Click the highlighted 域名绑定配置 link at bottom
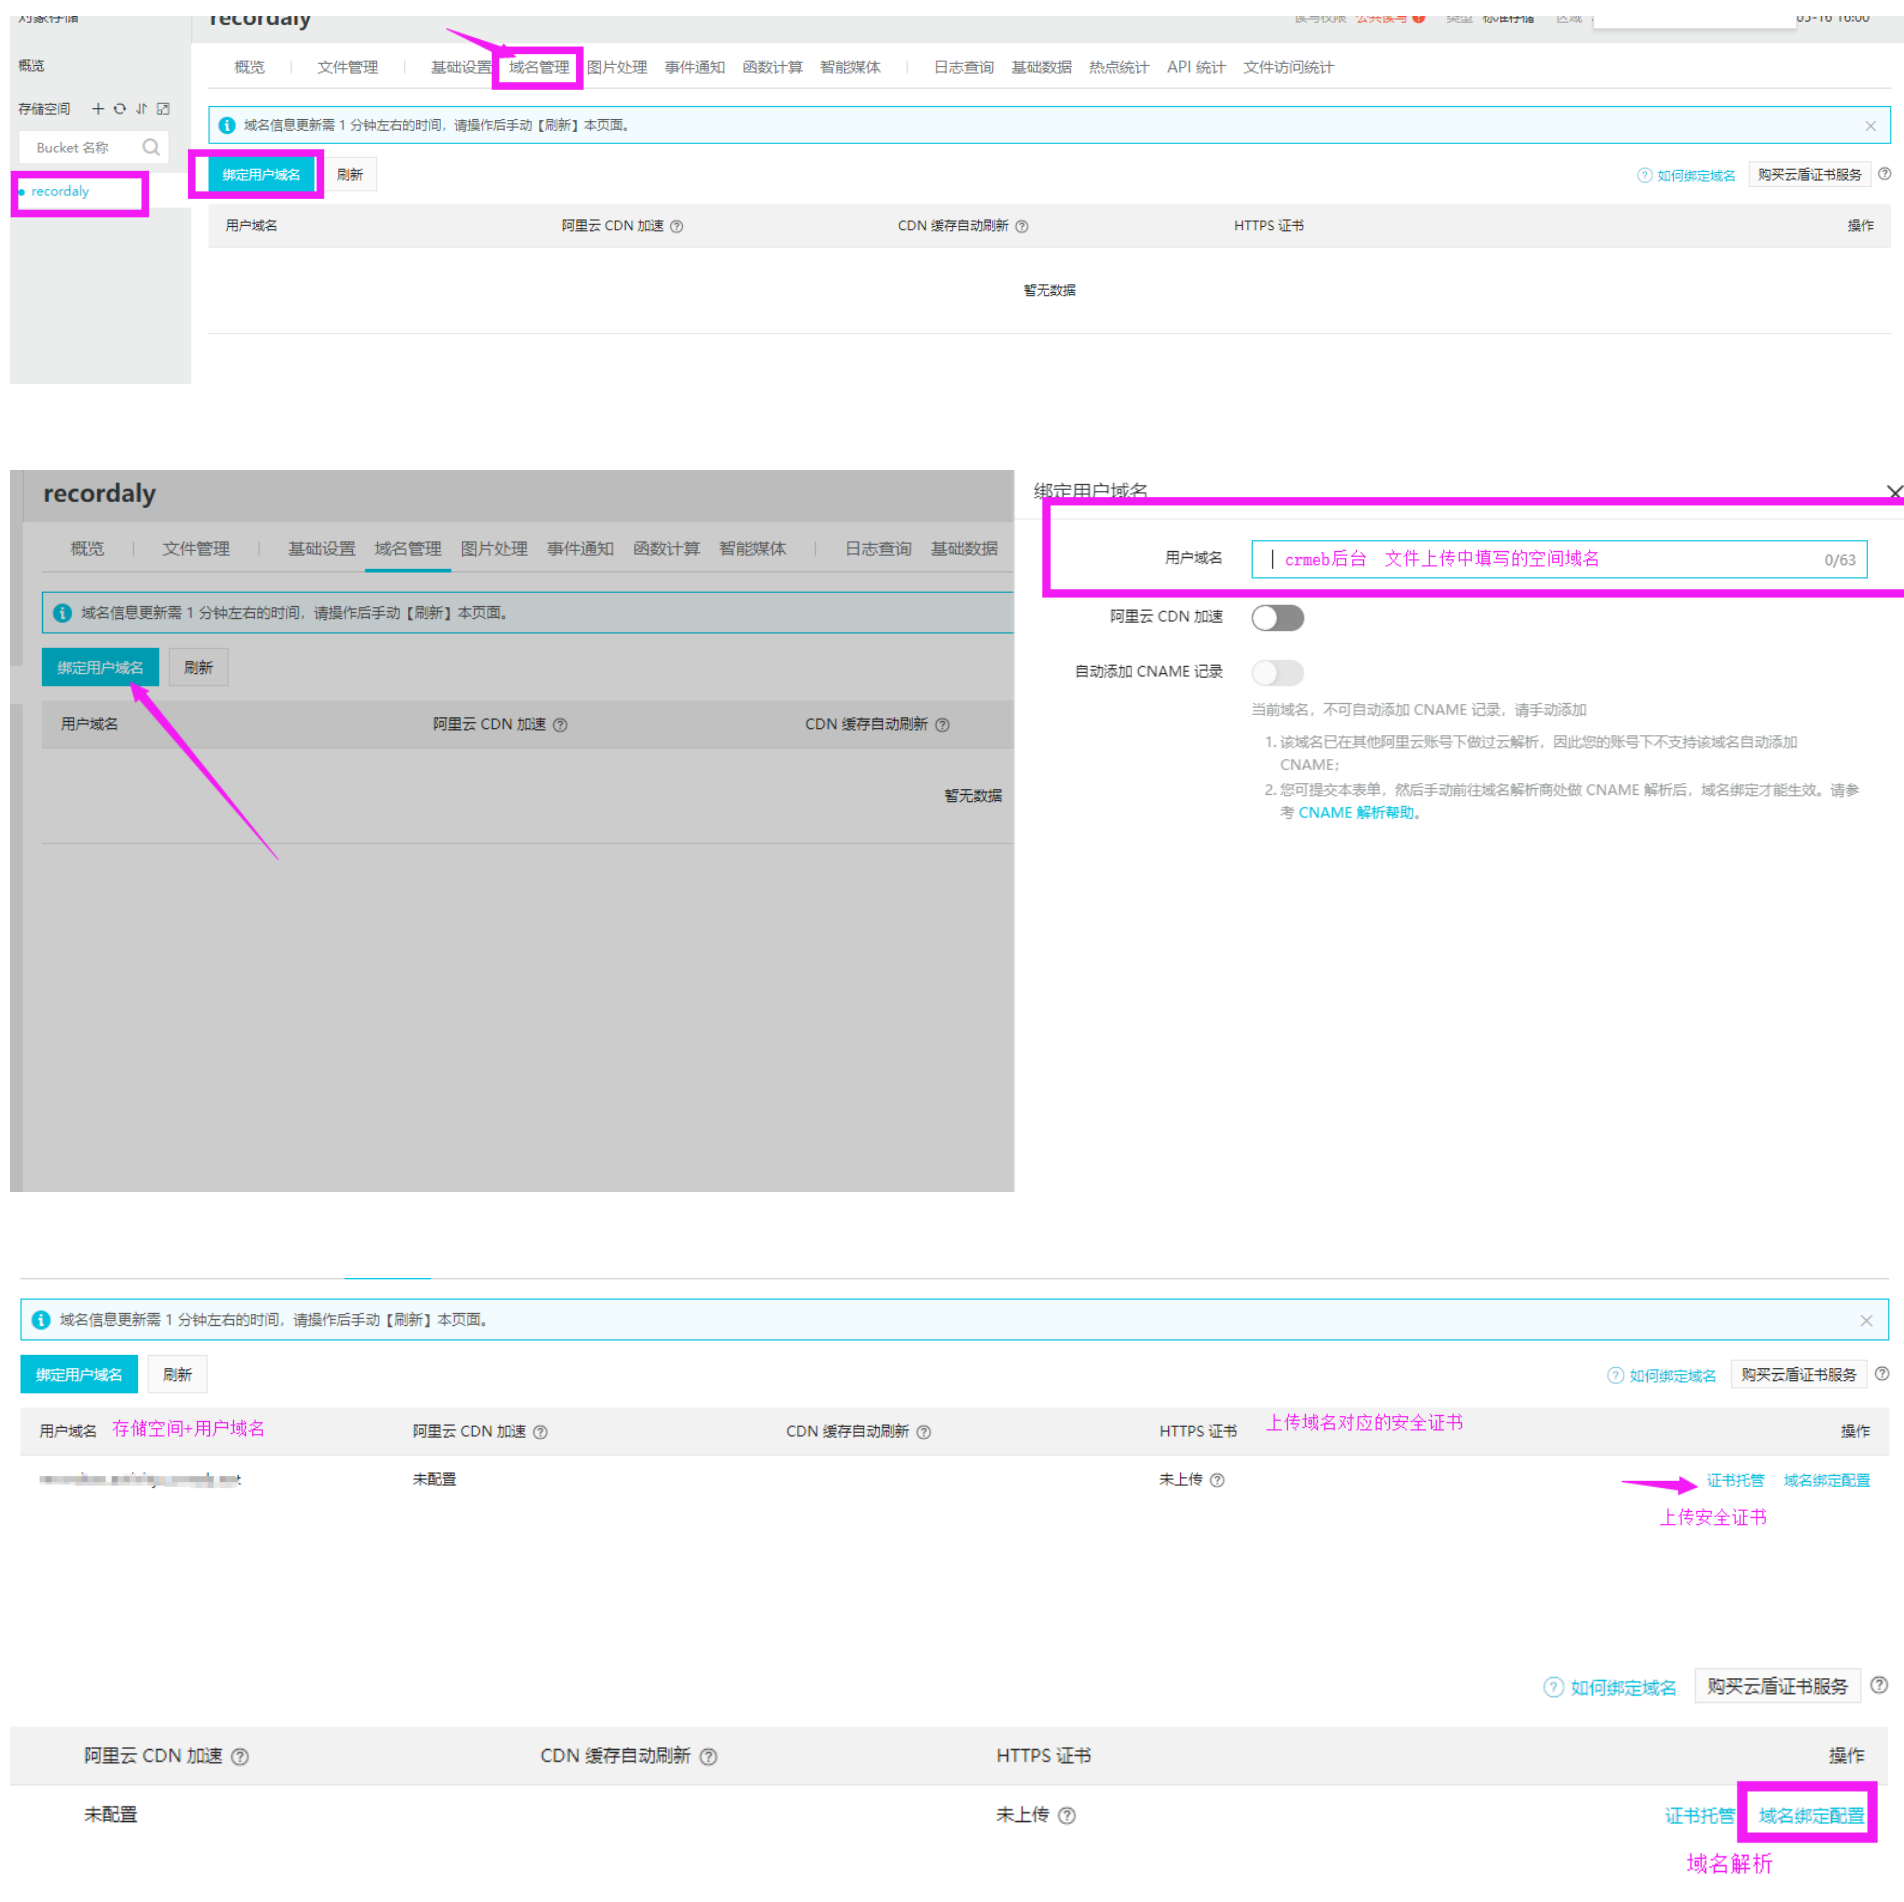Screen dimensions: 1904x1902 1811,1815
